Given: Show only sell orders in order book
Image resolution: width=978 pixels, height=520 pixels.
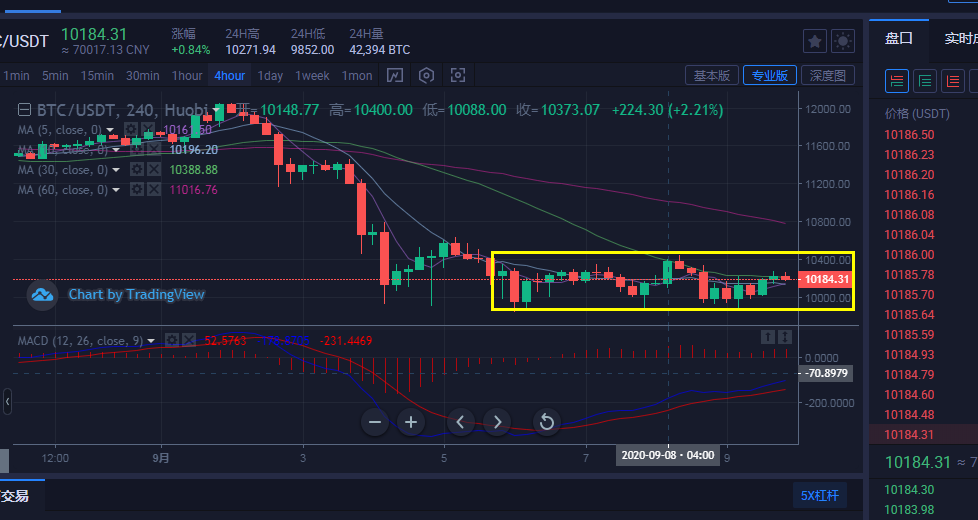Looking at the screenshot, I should click(x=953, y=81).
